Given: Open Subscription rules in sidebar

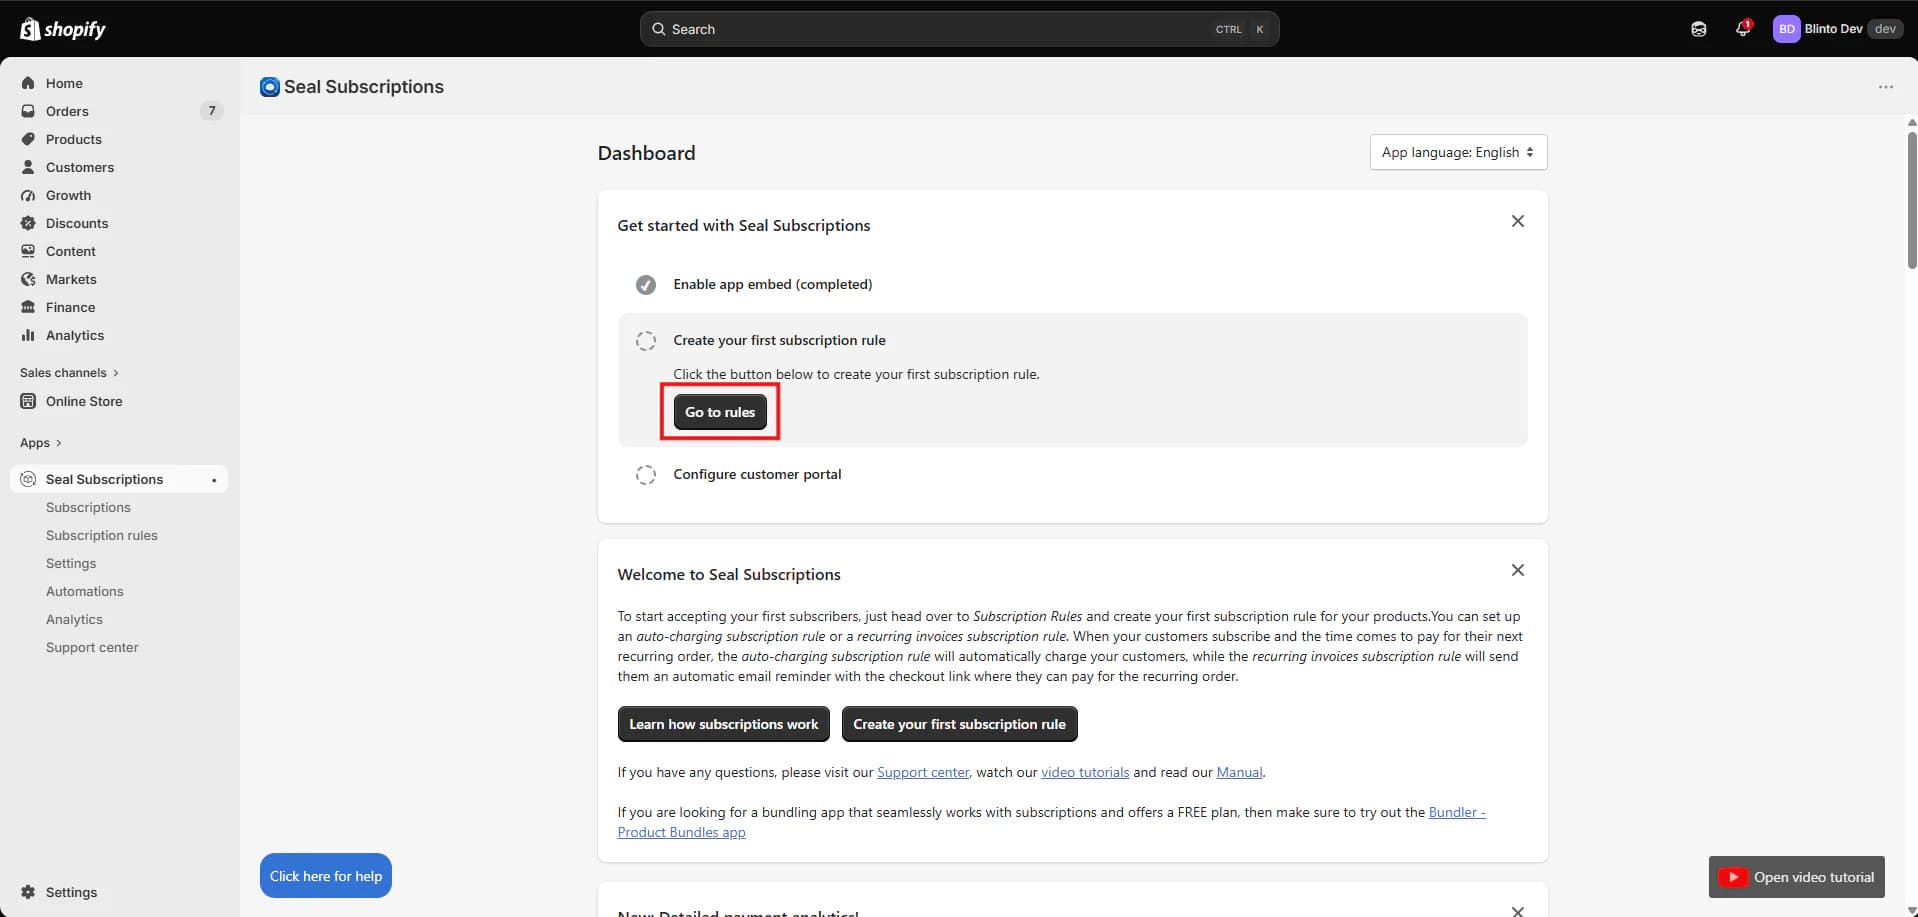Looking at the screenshot, I should [x=102, y=535].
